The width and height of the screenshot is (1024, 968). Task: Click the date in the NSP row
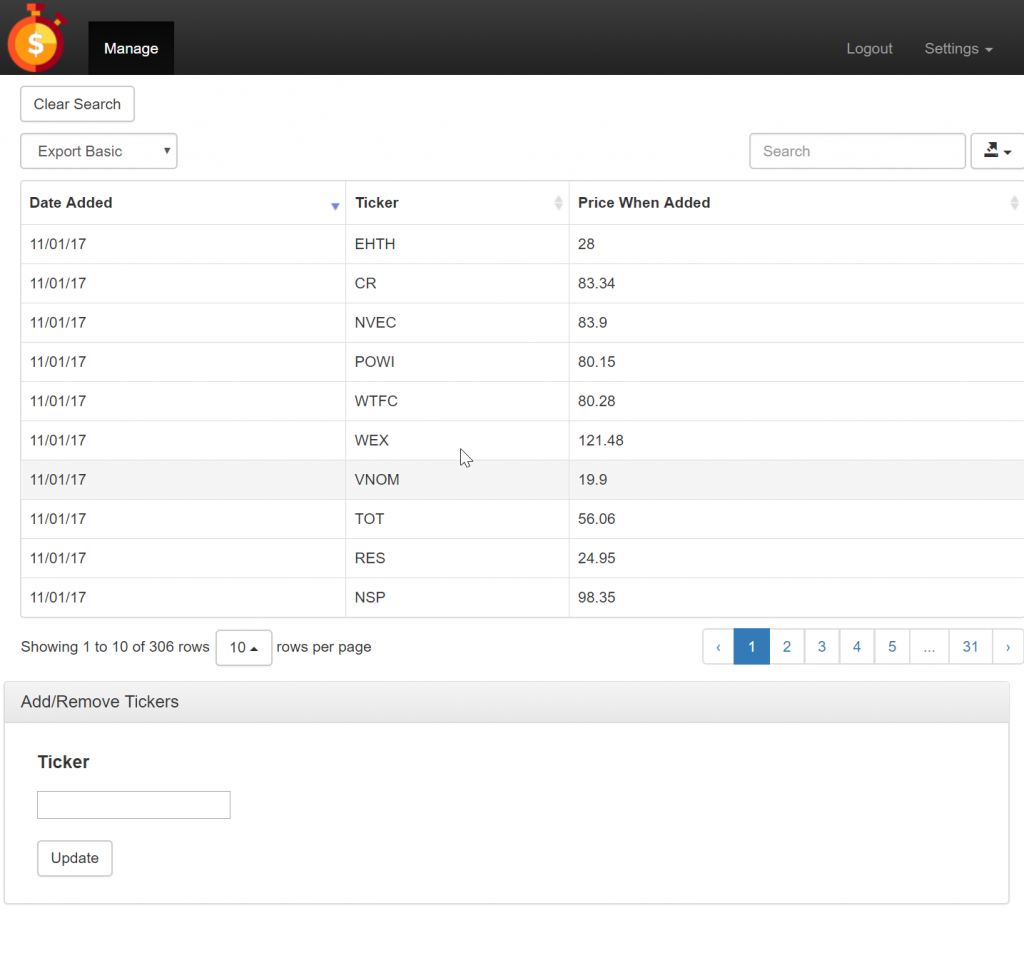pyautogui.click(x=58, y=597)
